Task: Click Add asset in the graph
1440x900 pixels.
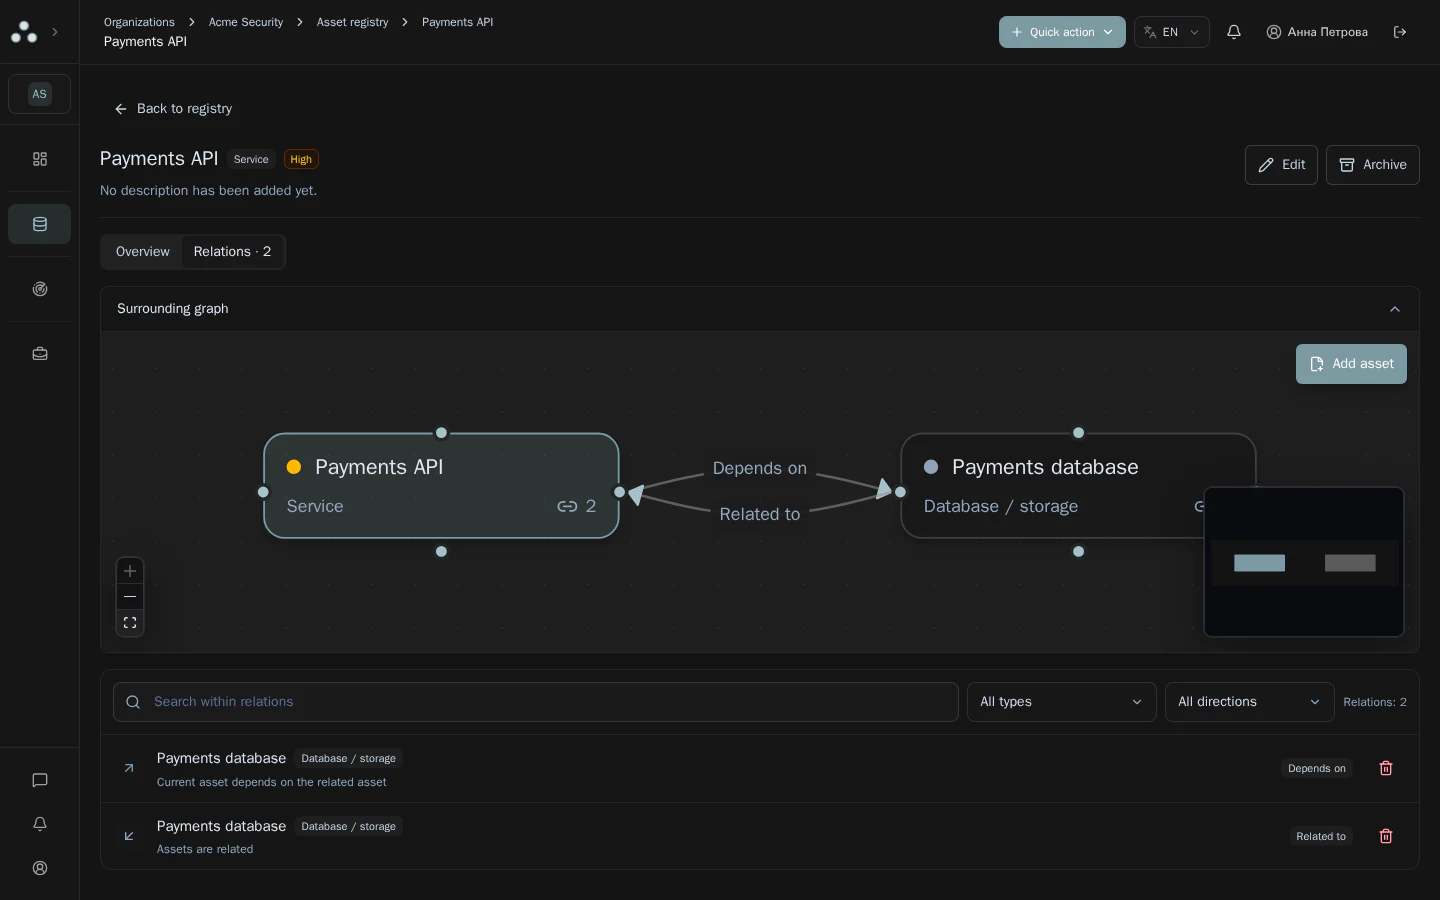Action: [1351, 364]
